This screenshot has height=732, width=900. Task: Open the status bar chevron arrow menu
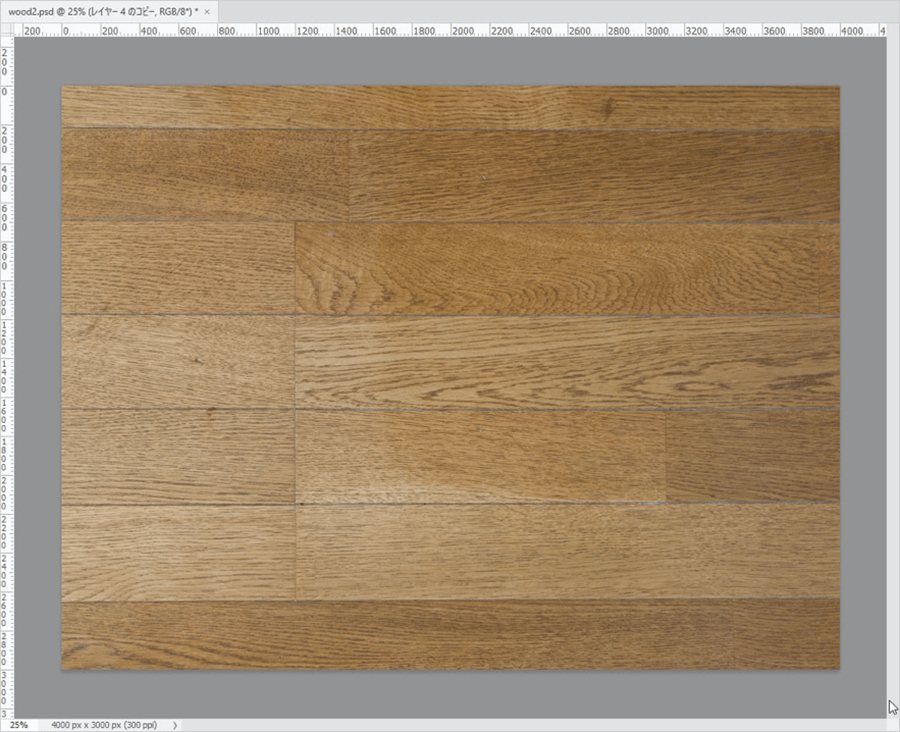[175, 725]
